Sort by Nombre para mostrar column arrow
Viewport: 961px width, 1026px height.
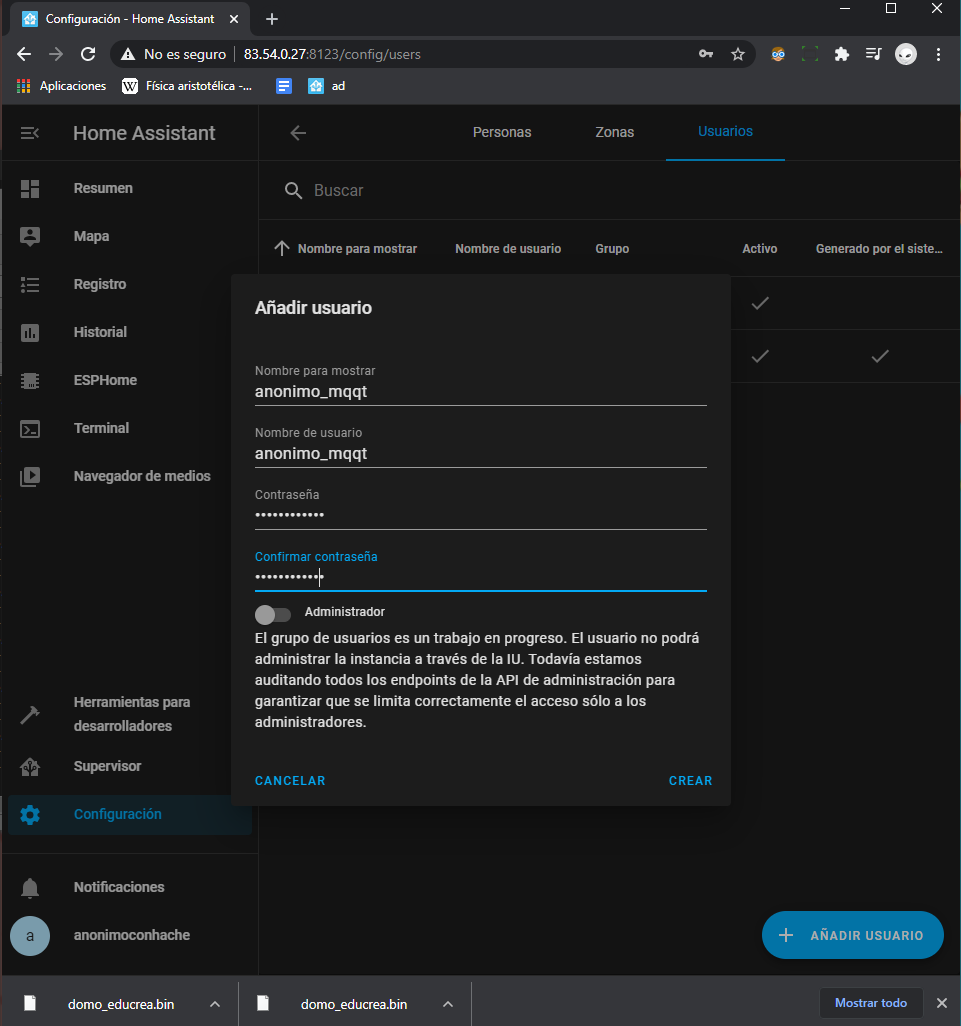[282, 248]
